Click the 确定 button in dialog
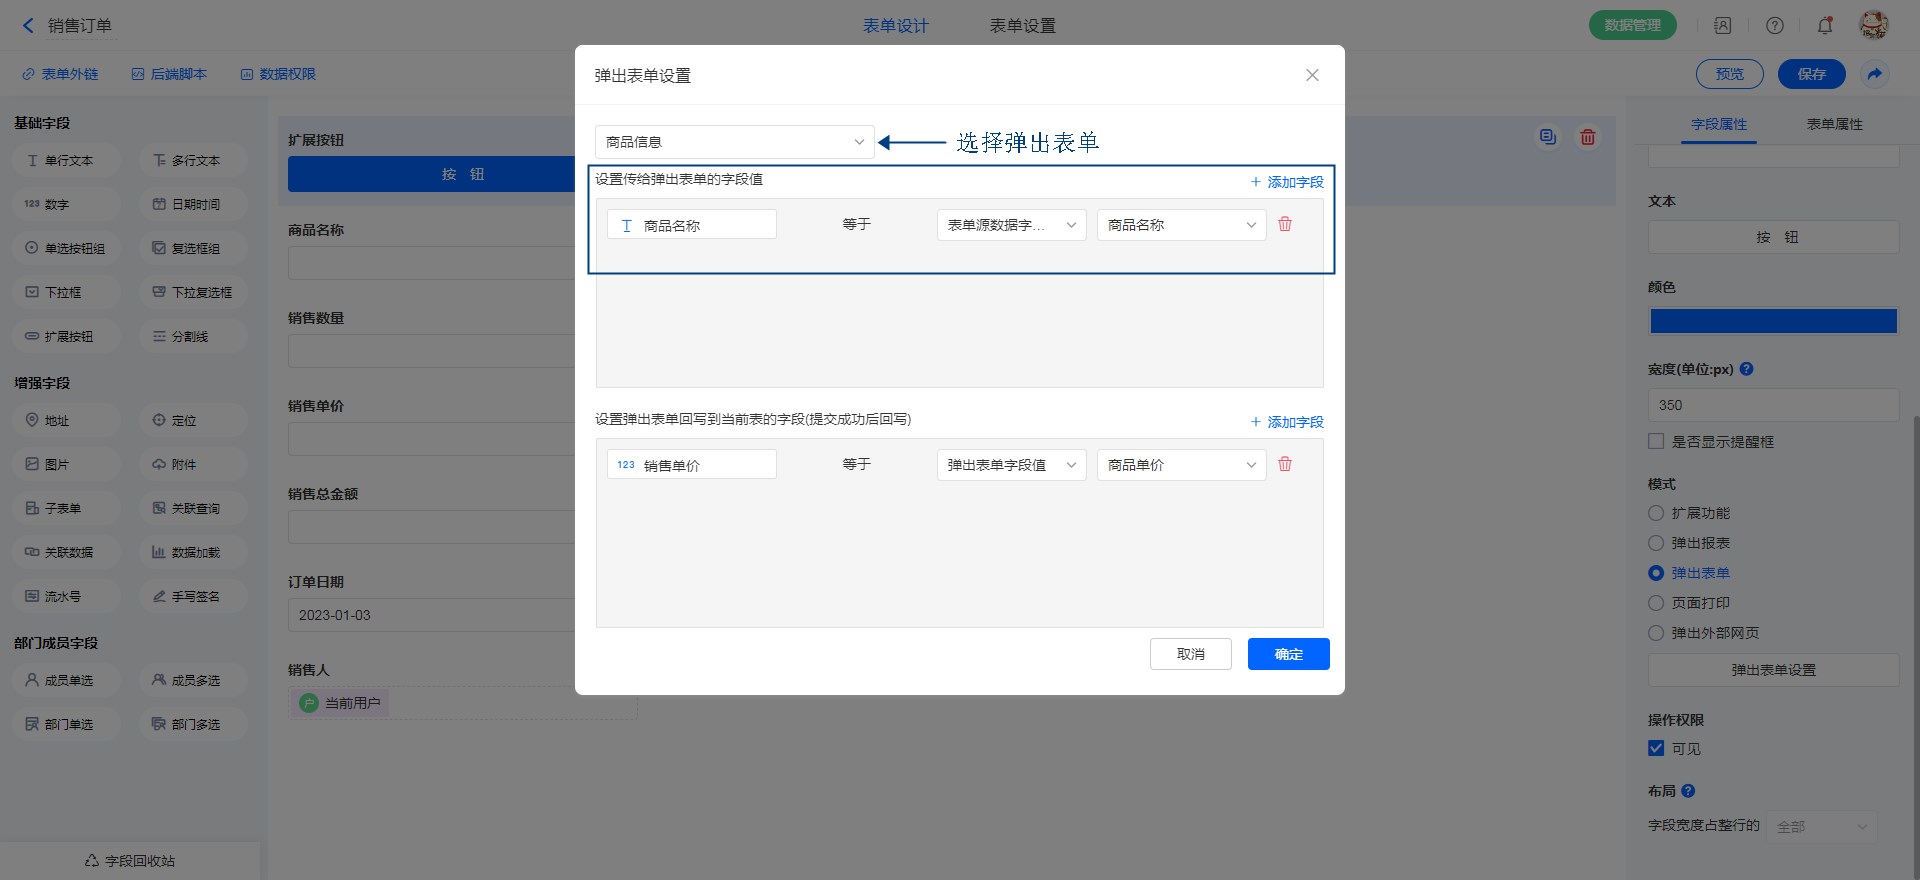The width and height of the screenshot is (1920, 880). point(1288,654)
